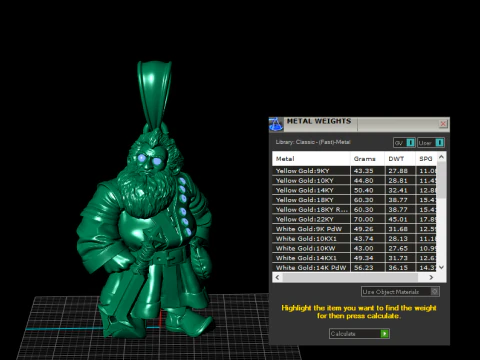The width and height of the screenshot is (480, 360).
Task: Close the Metal Weights panel
Action: pos(443,124)
